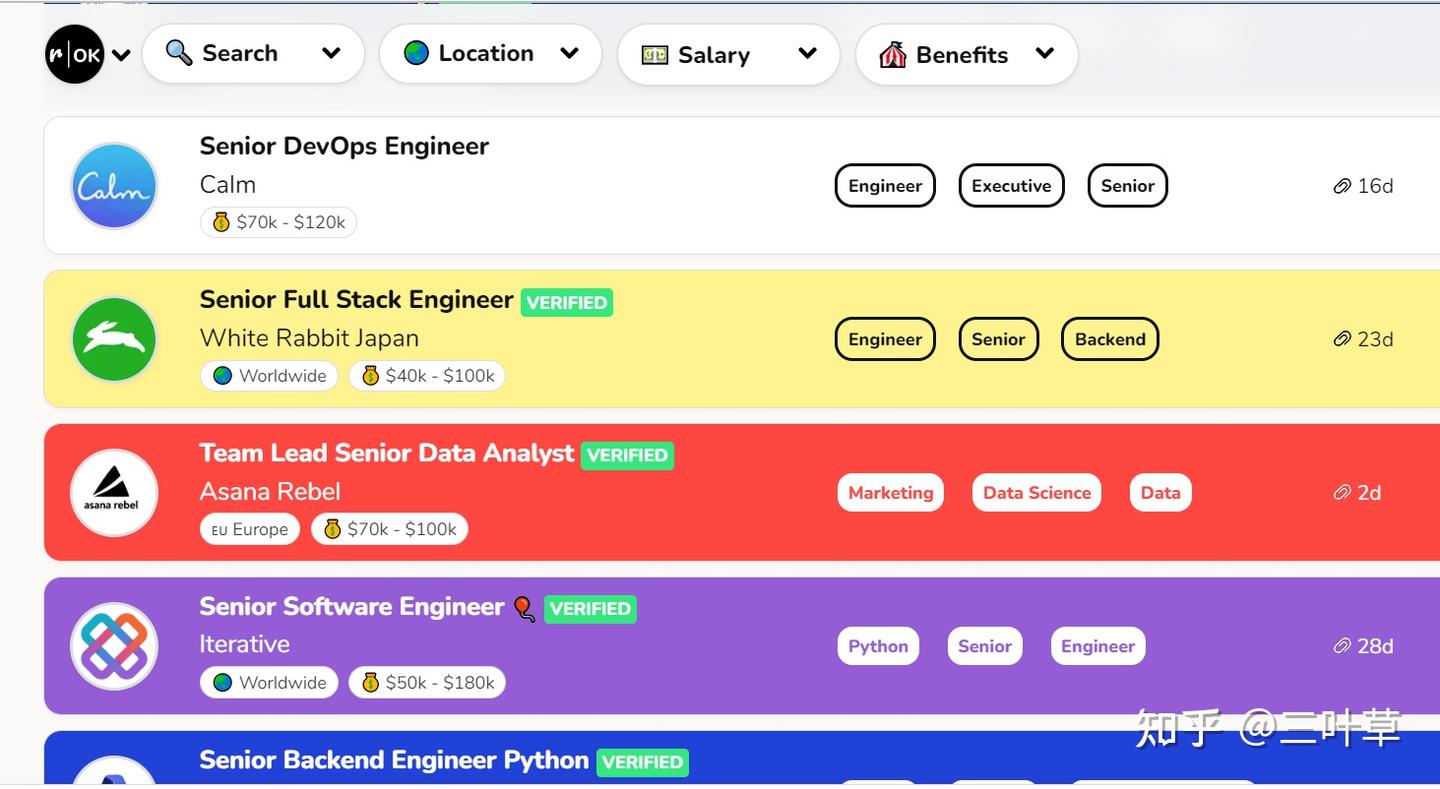Viewport: 1440px width, 789px height.
Task: Select the Data Science tag
Action: click(x=1037, y=493)
